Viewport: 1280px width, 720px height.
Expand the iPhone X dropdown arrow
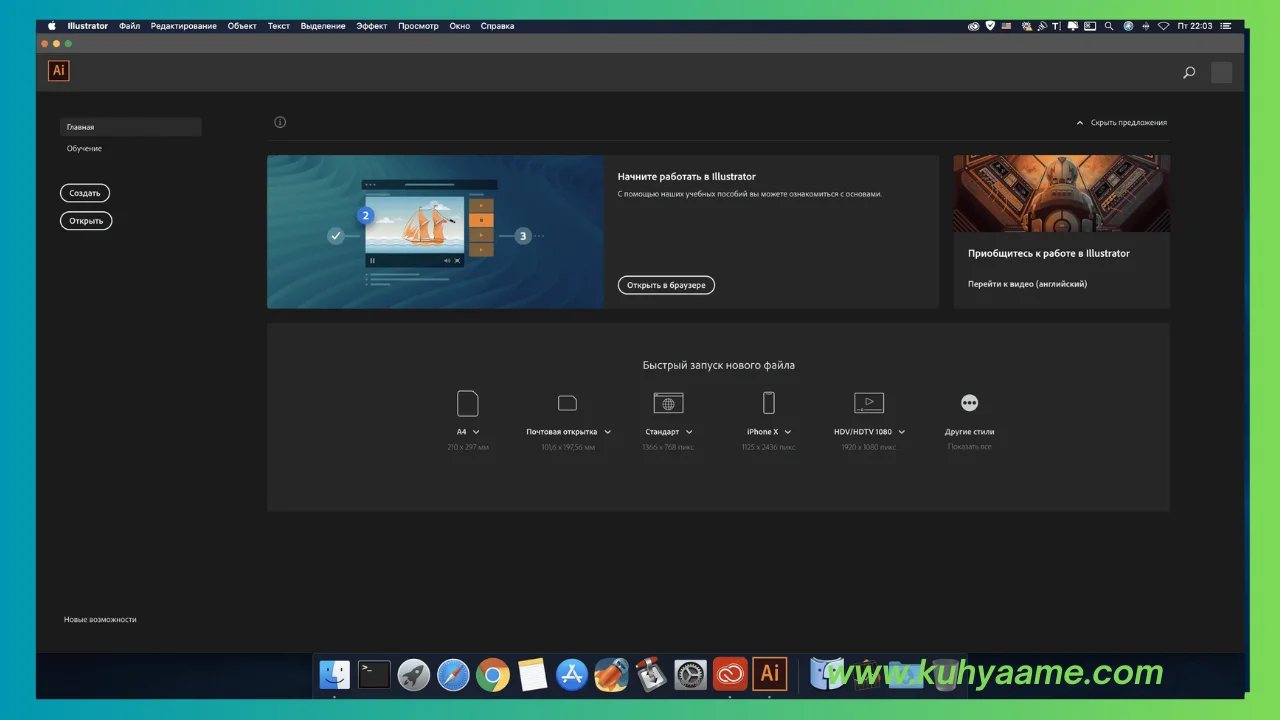[788, 432]
